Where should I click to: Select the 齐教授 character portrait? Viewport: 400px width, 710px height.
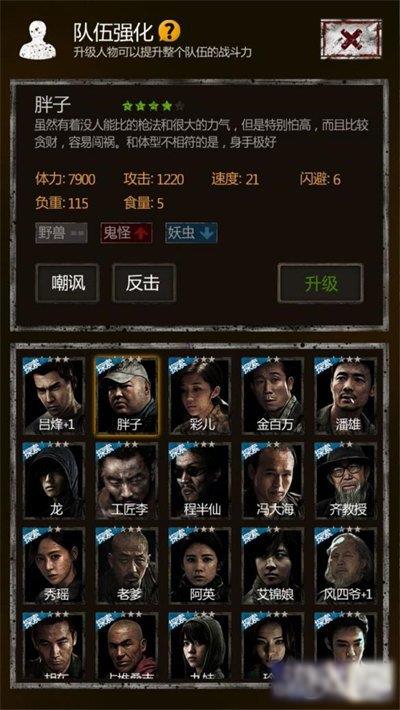click(x=346, y=480)
